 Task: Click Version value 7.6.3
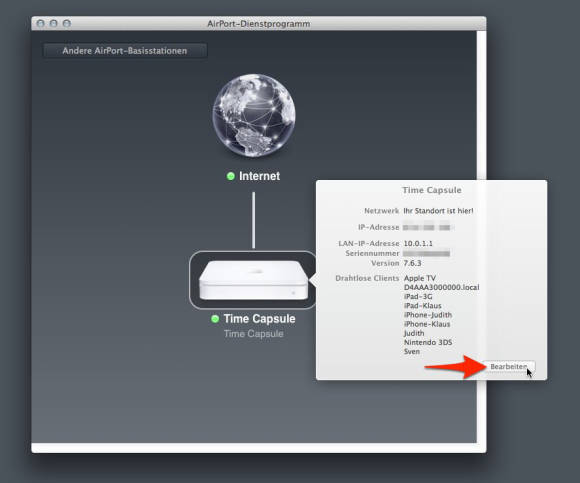pyautogui.click(x=412, y=263)
